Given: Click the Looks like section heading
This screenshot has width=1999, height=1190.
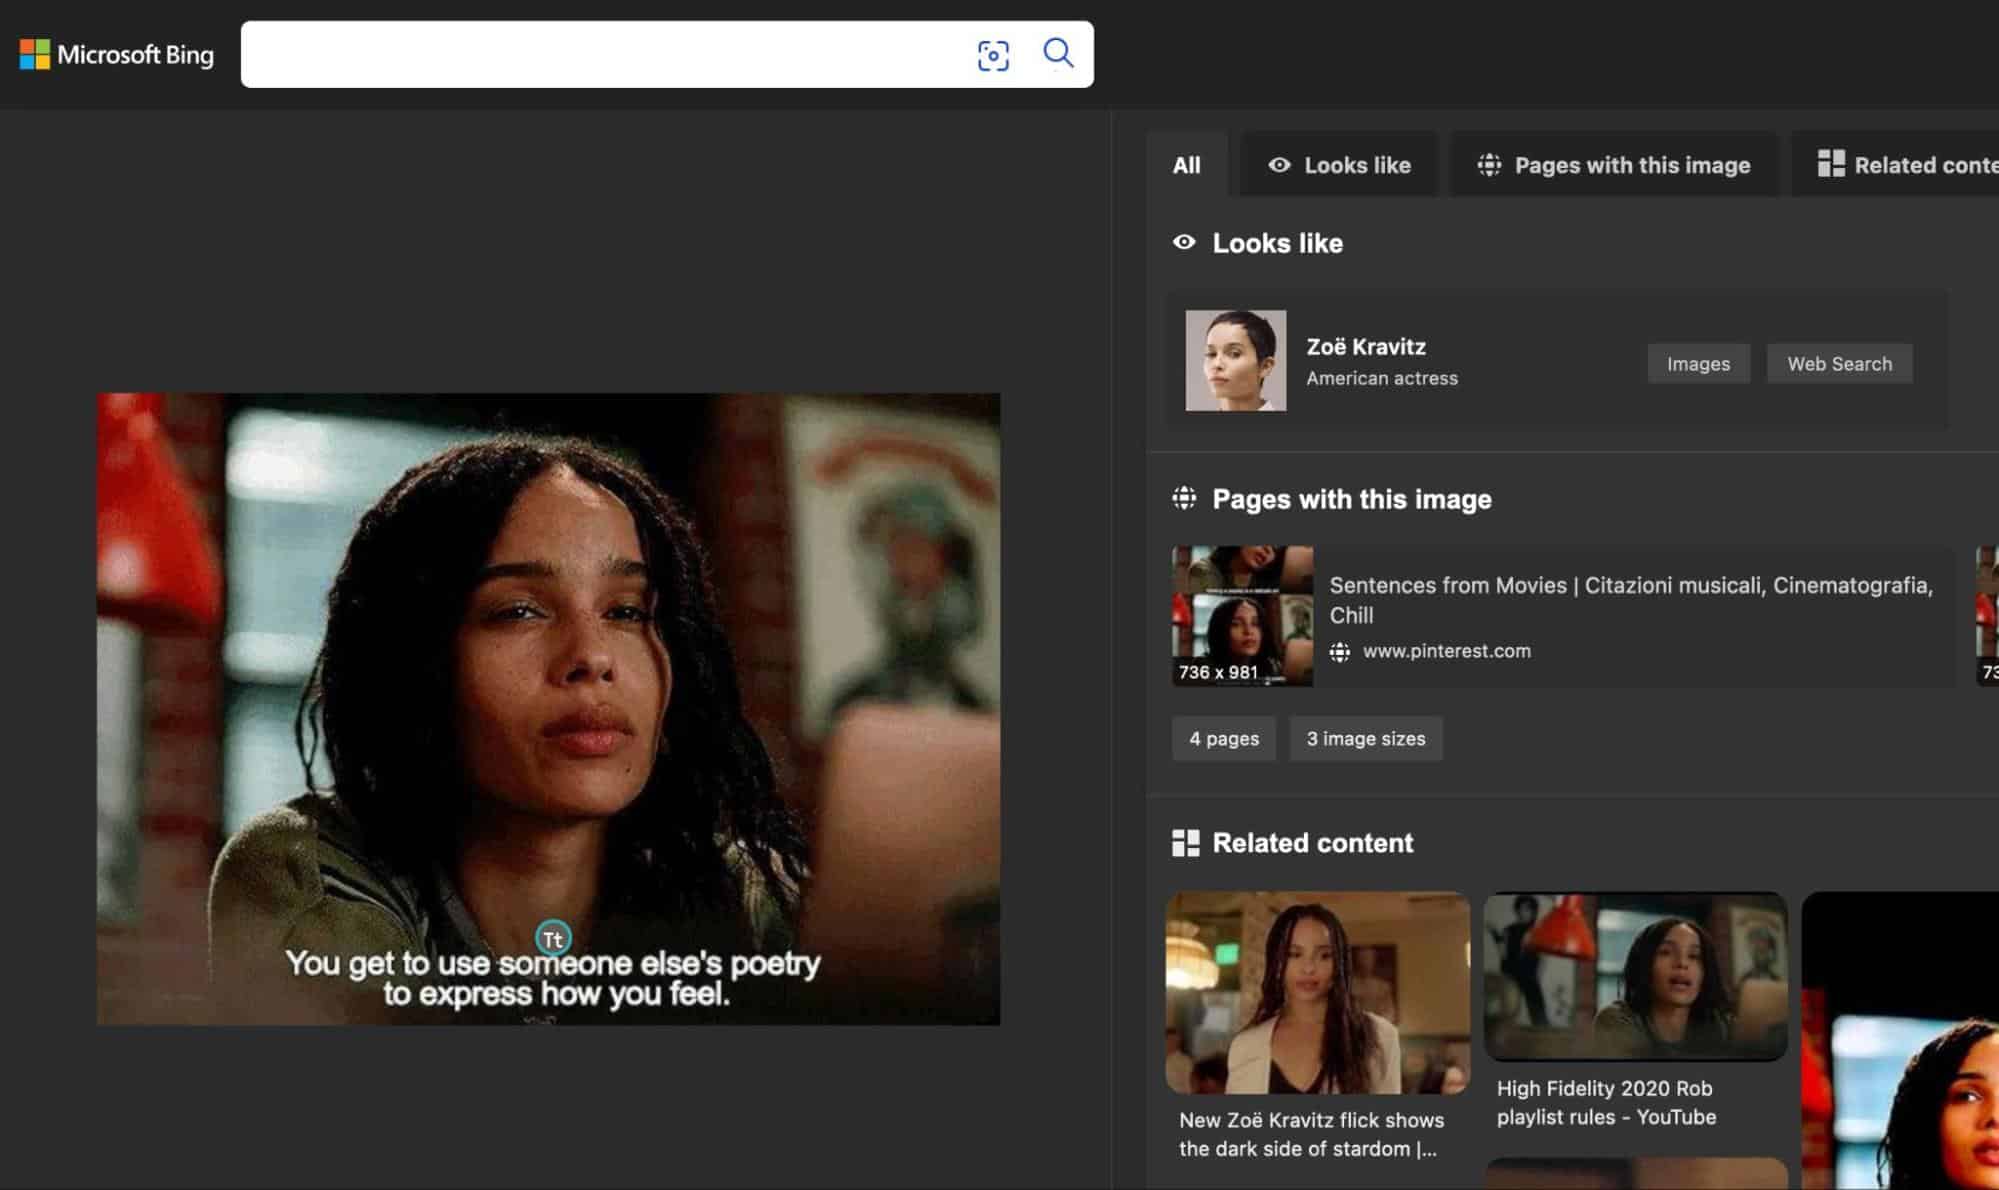Looking at the screenshot, I should coord(1277,243).
